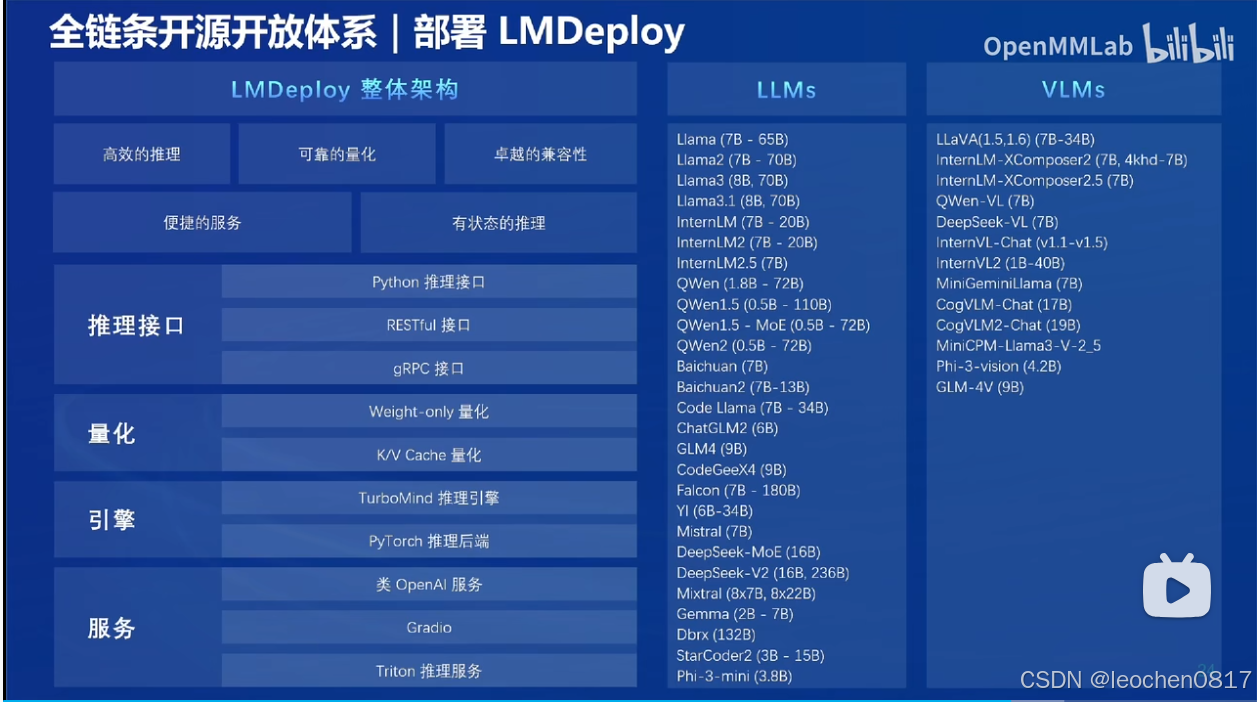This screenshot has width=1257, height=702.
Task: Click the 'Weight-only 量化' row
Action: [429, 411]
